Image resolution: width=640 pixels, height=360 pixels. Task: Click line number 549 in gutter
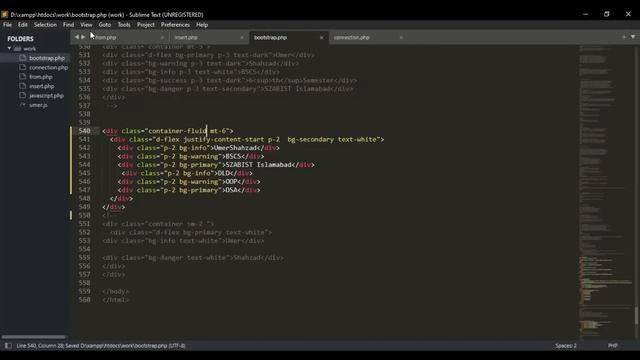click(x=84, y=207)
